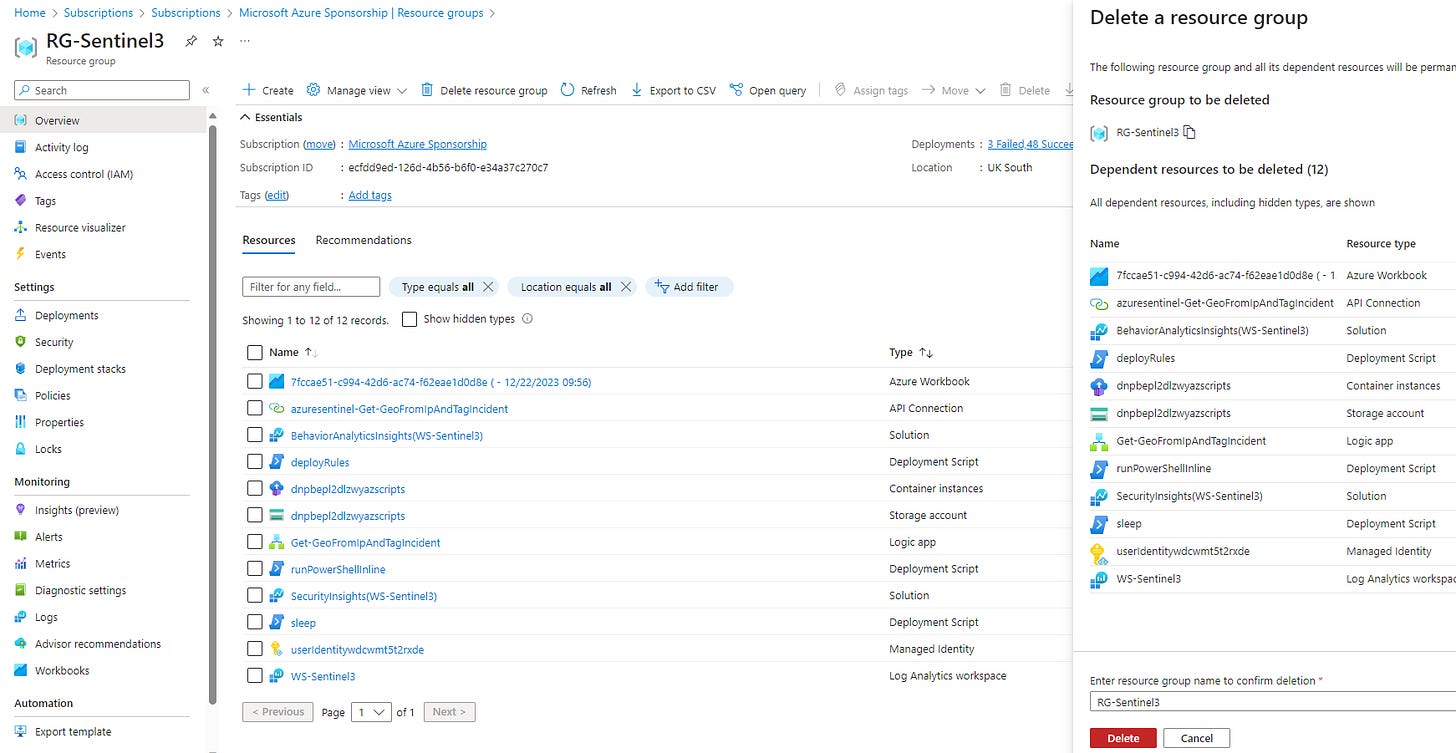Copy resource group name in delete panel
This screenshot has width=1456, height=753.
(x=1190, y=132)
